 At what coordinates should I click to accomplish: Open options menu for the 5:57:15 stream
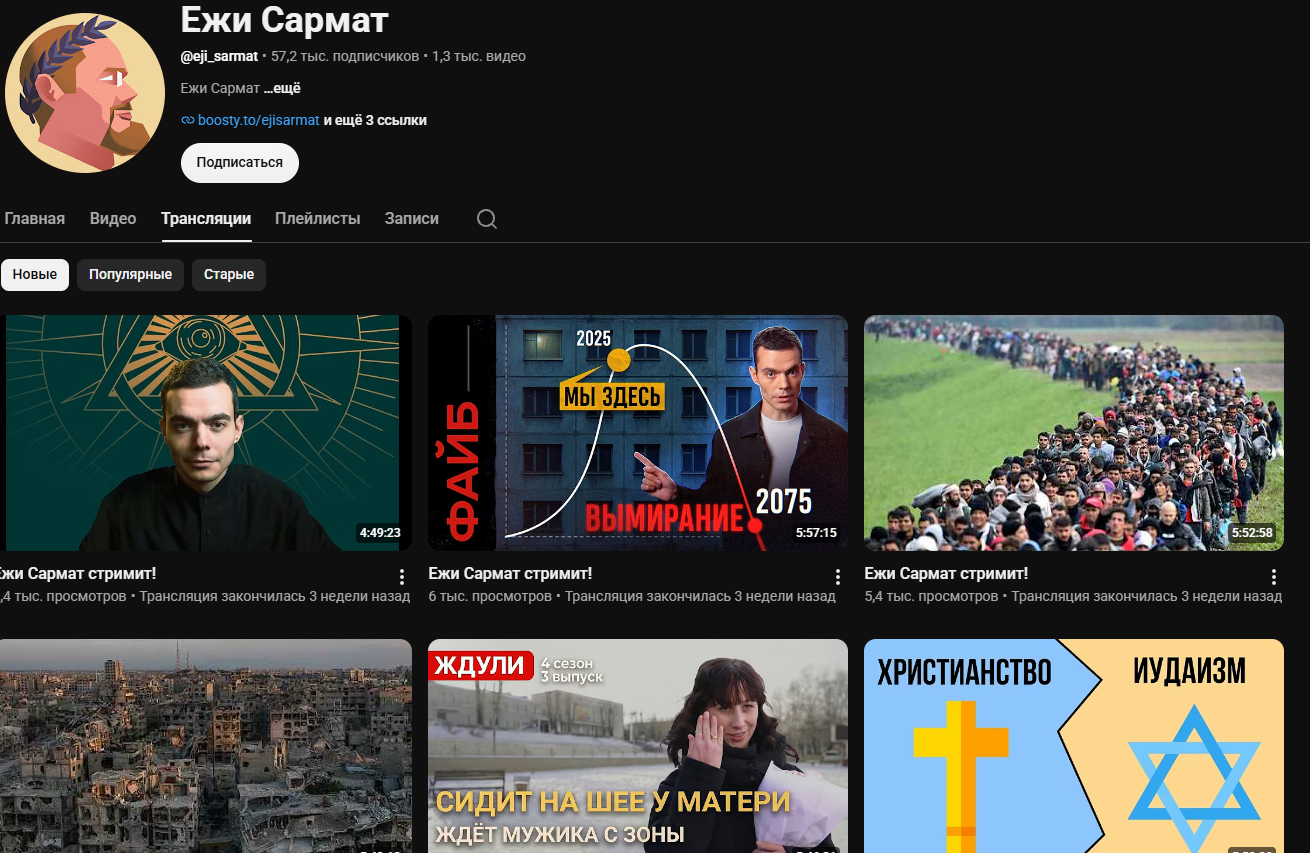(838, 577)
